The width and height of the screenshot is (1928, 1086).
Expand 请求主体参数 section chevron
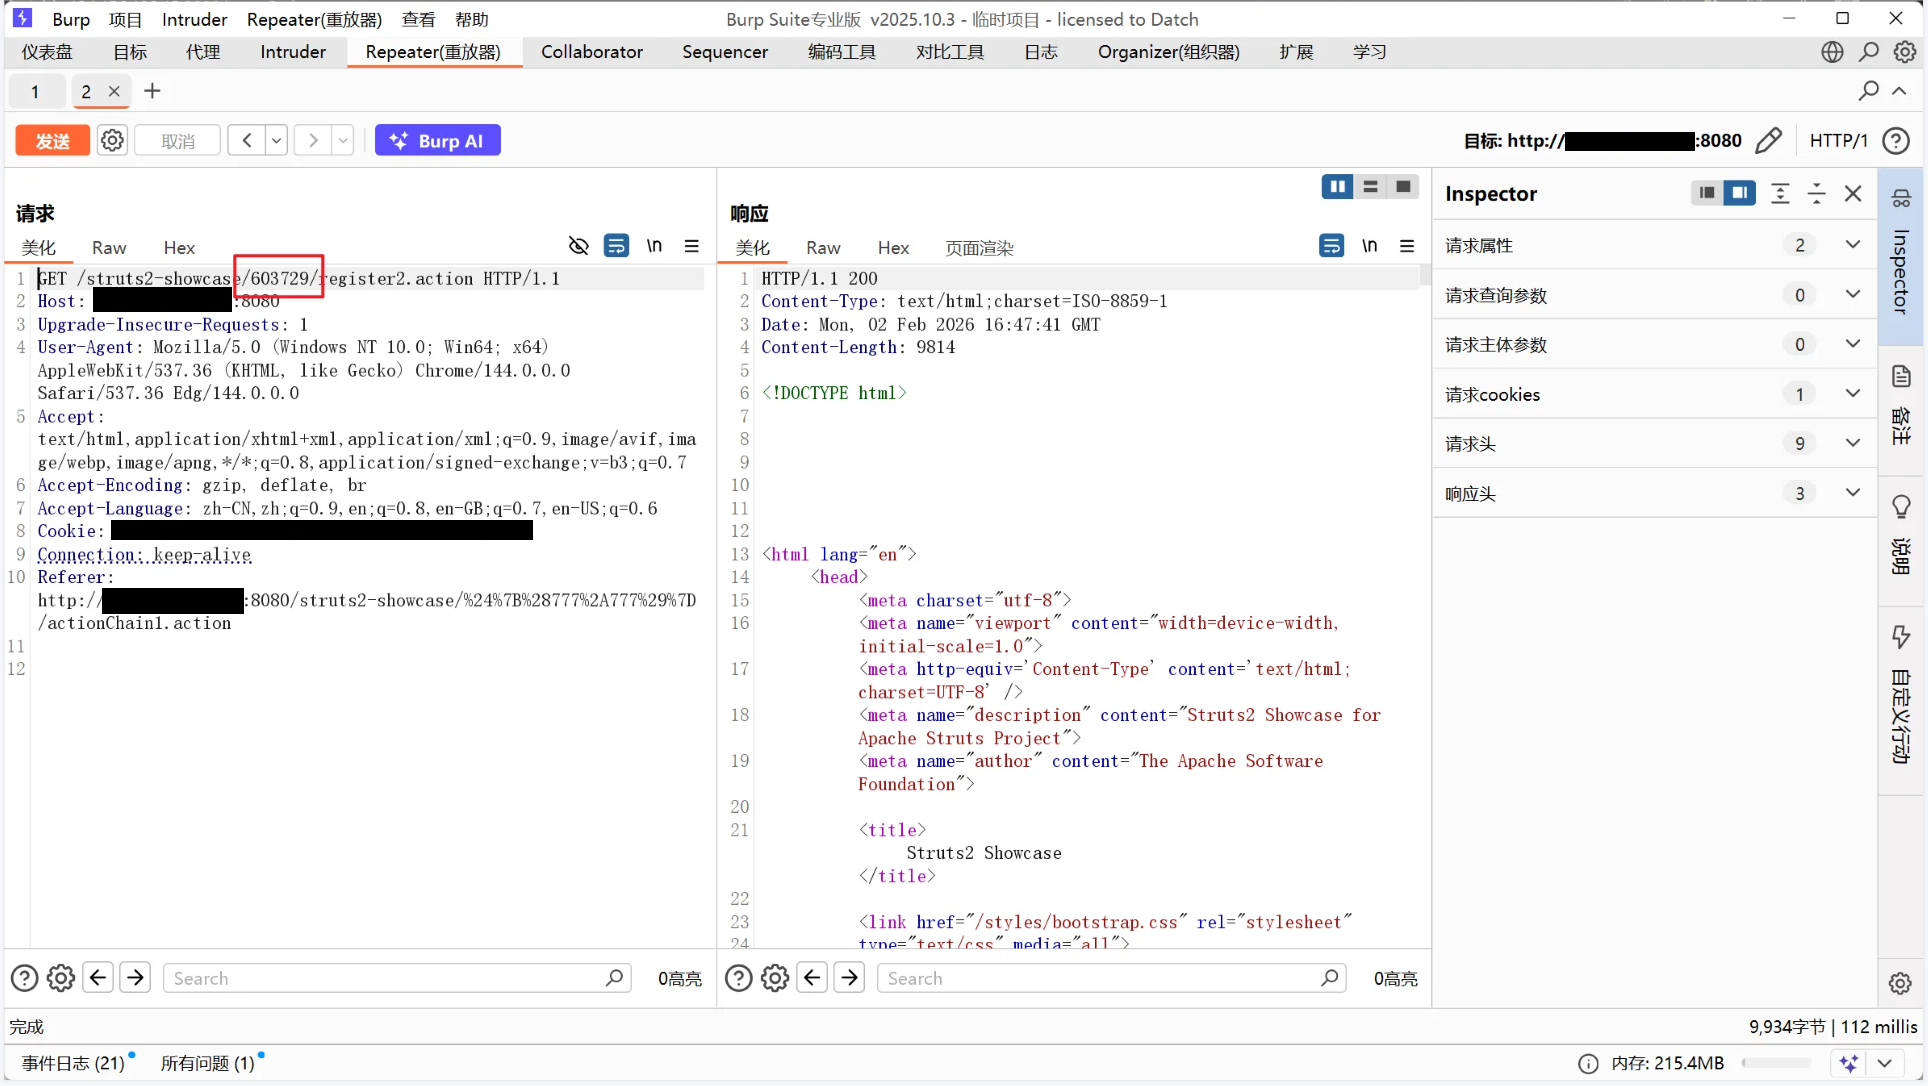click(x=1853, y=344)
